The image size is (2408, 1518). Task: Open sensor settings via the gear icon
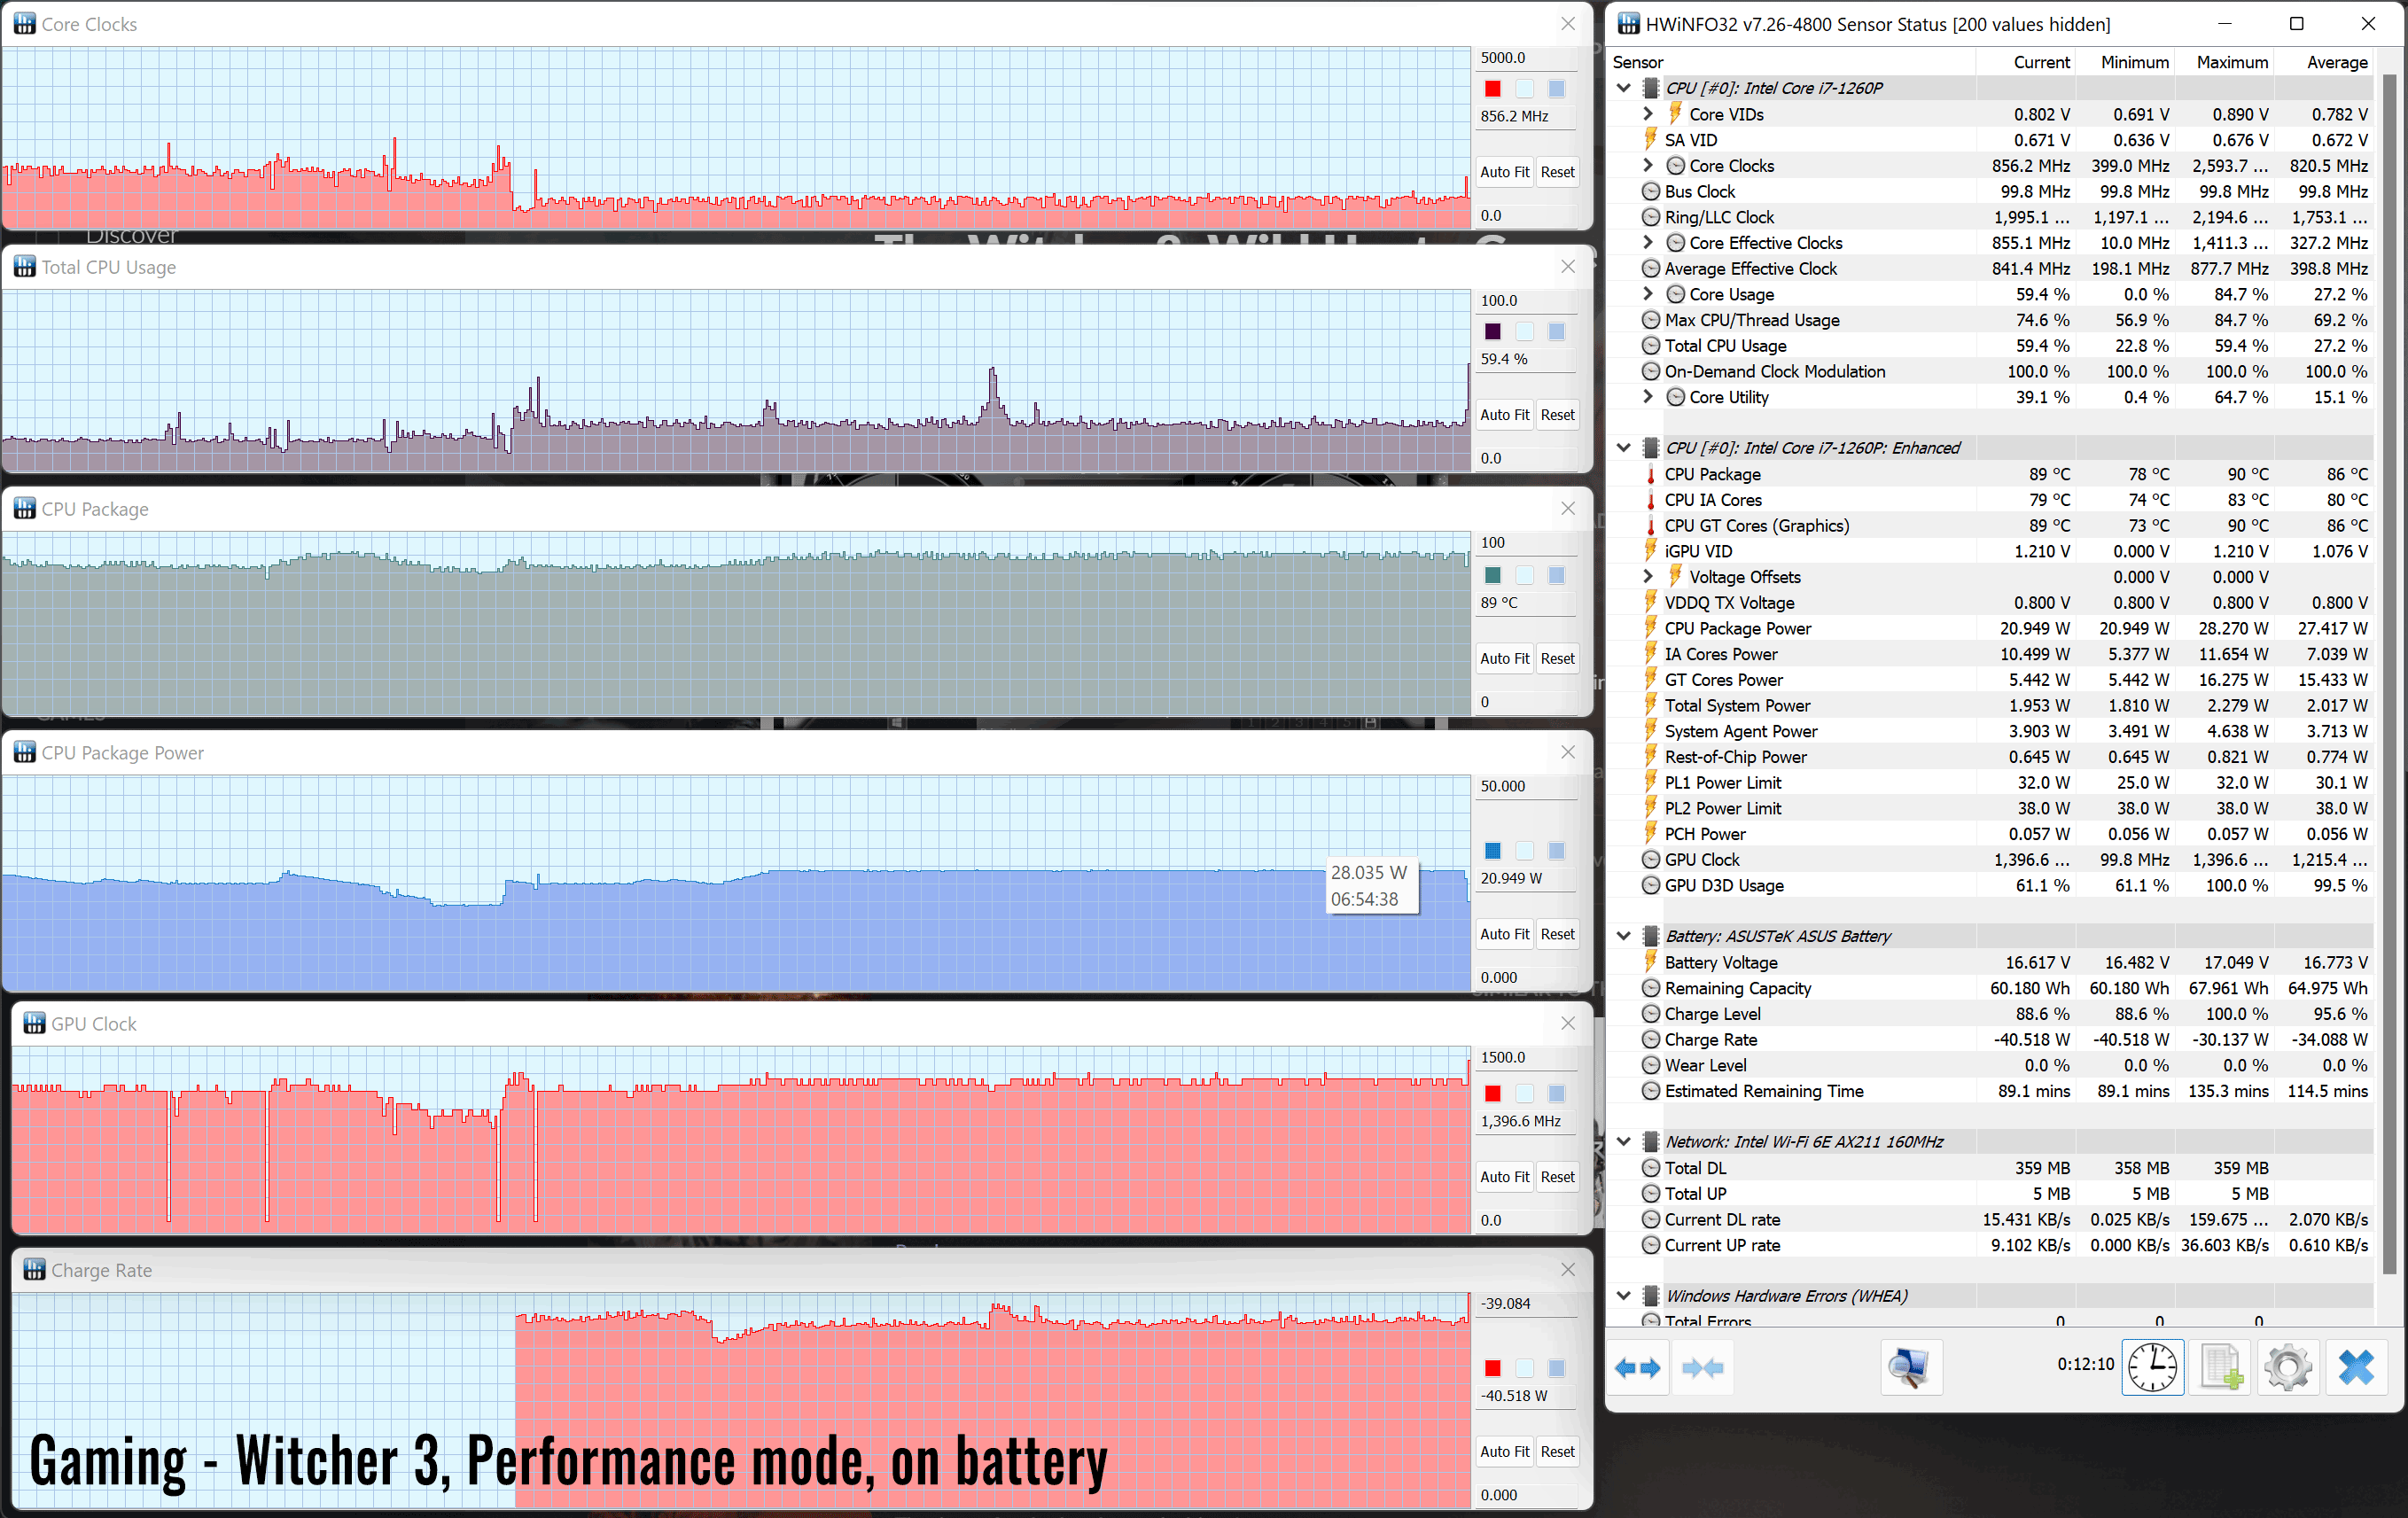click(2288, 1367)
